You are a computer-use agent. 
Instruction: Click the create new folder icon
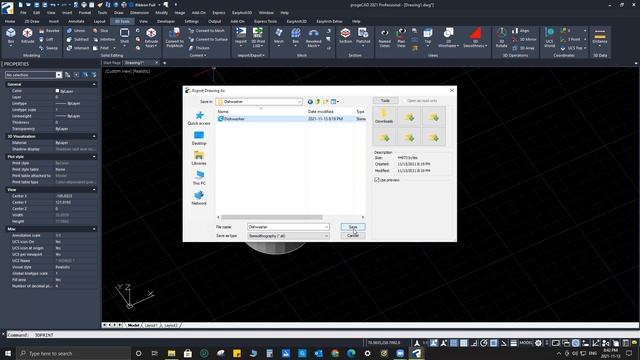pos(325,102)
